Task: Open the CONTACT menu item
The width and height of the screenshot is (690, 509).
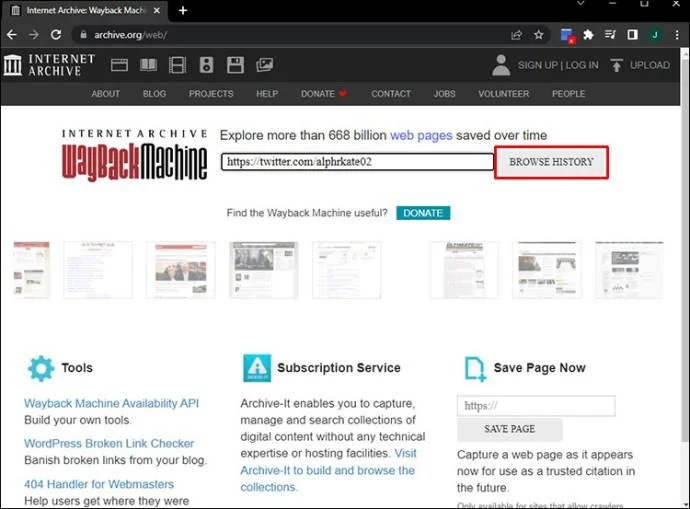Action: (x=391, y=94)
